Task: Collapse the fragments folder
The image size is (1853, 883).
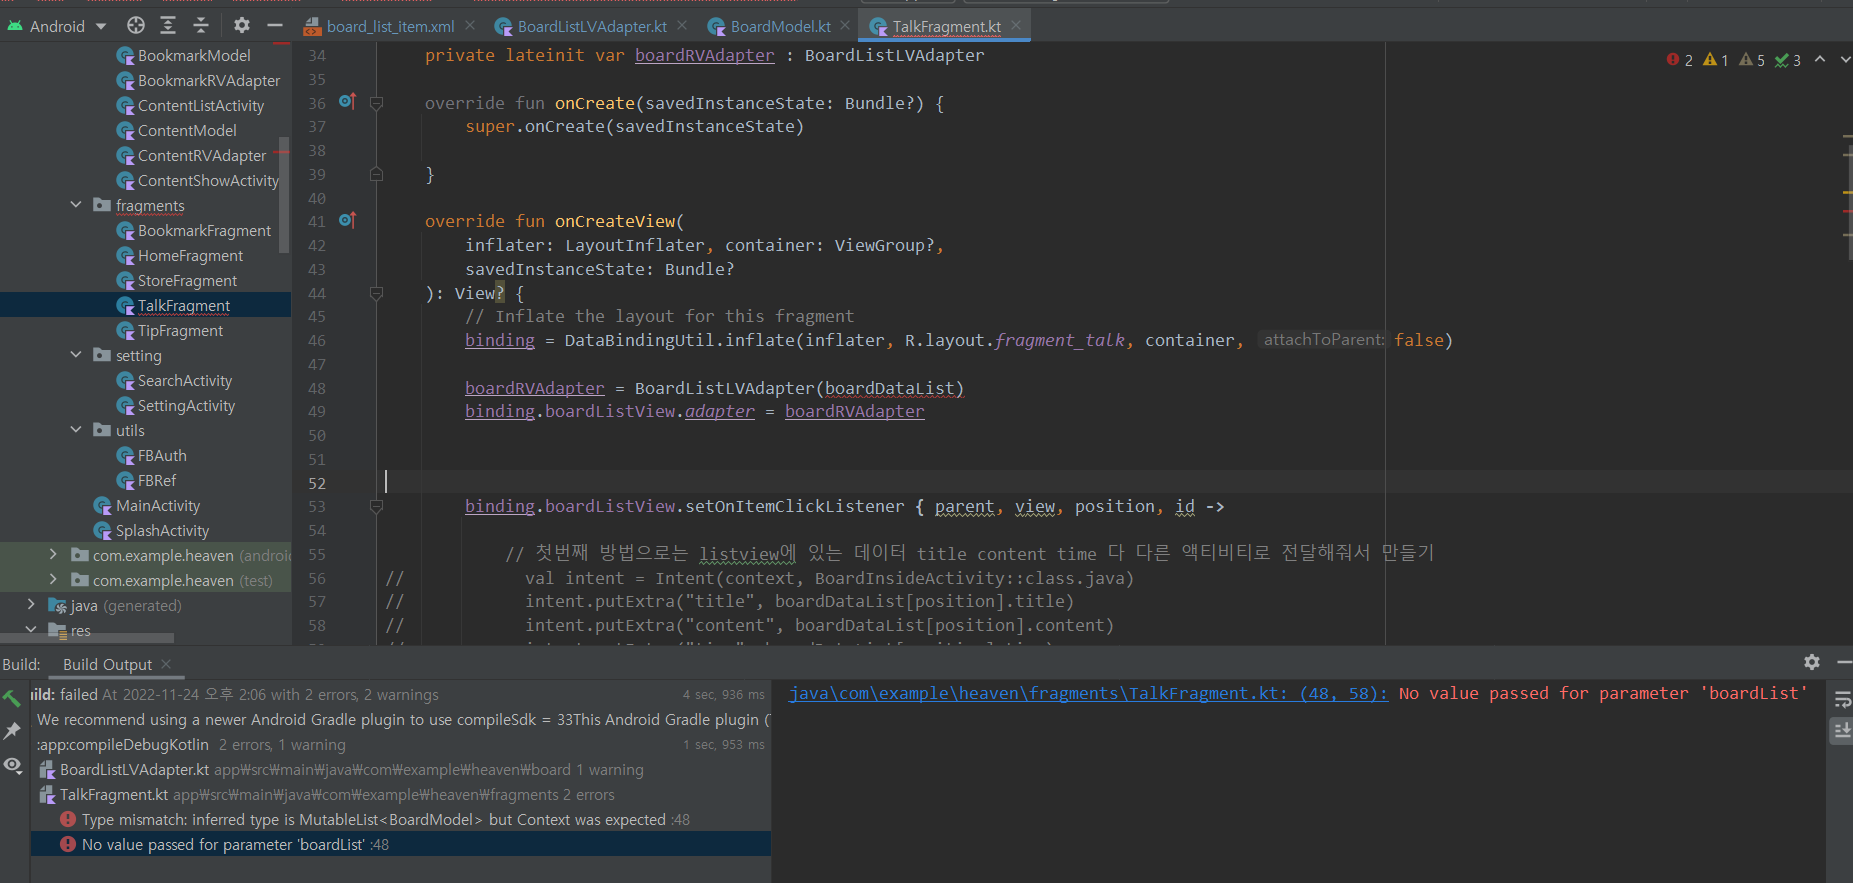Action: [x=76, y=204]
